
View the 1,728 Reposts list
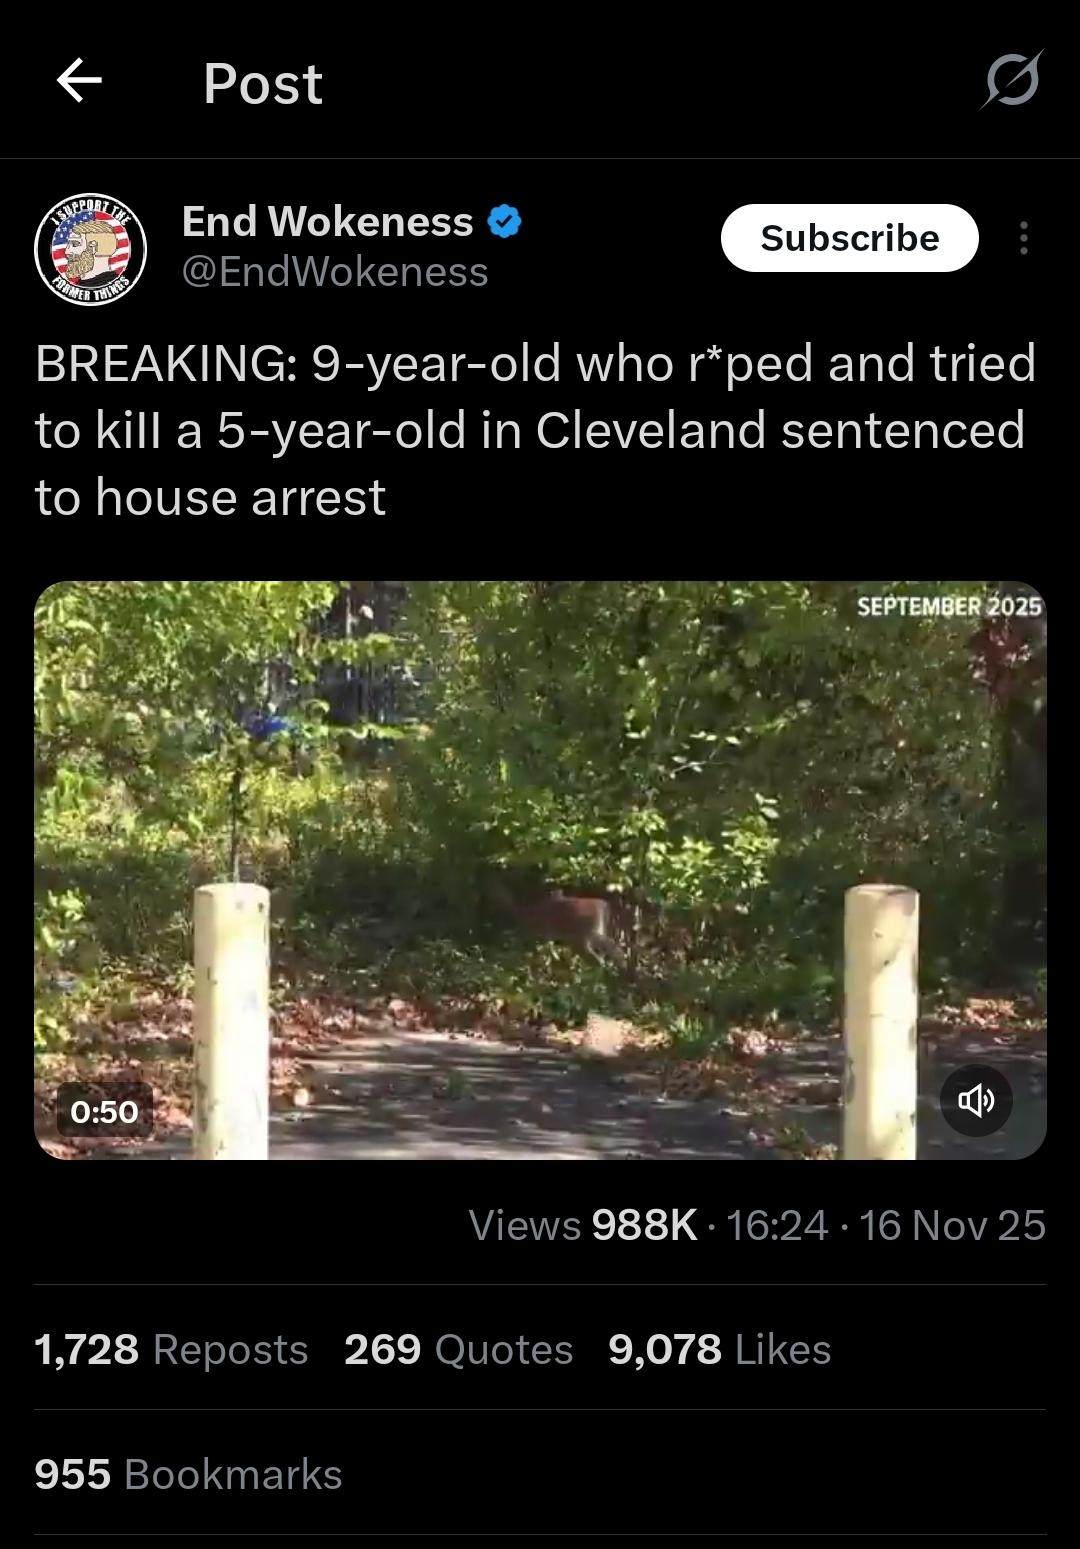pos(171,1349)
